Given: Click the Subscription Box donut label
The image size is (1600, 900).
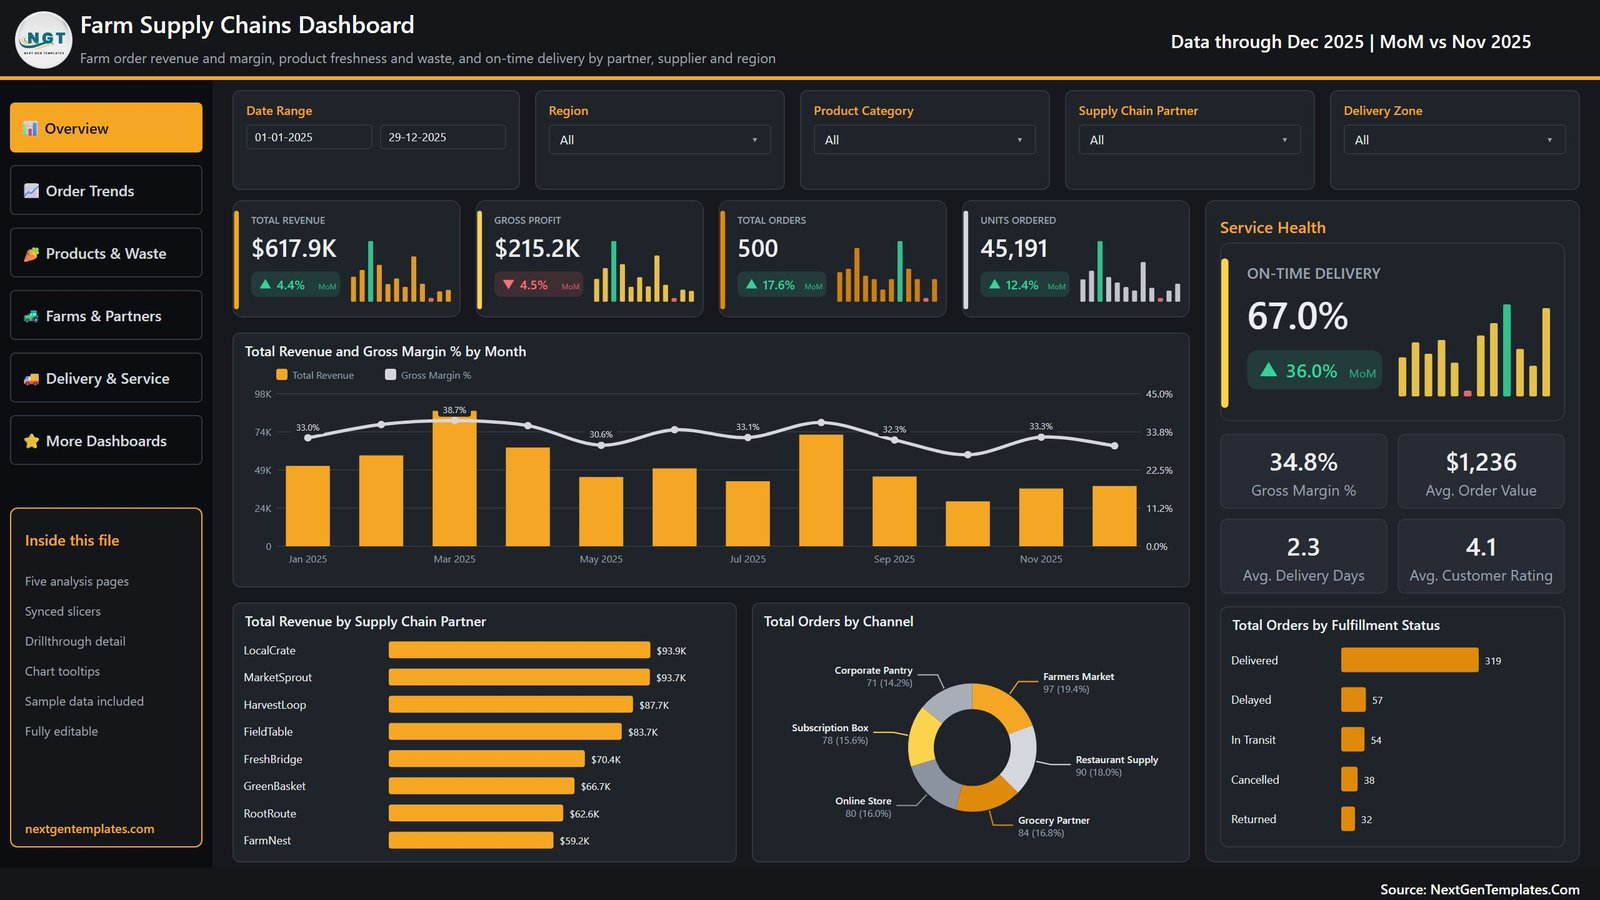Looking at the screenshot, I should point(830,734).
